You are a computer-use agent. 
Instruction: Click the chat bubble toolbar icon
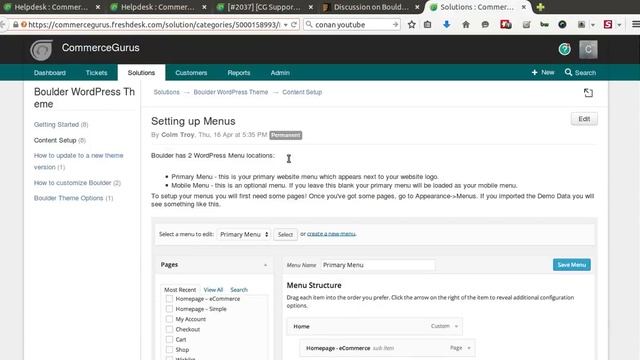(x=485, y=24)
